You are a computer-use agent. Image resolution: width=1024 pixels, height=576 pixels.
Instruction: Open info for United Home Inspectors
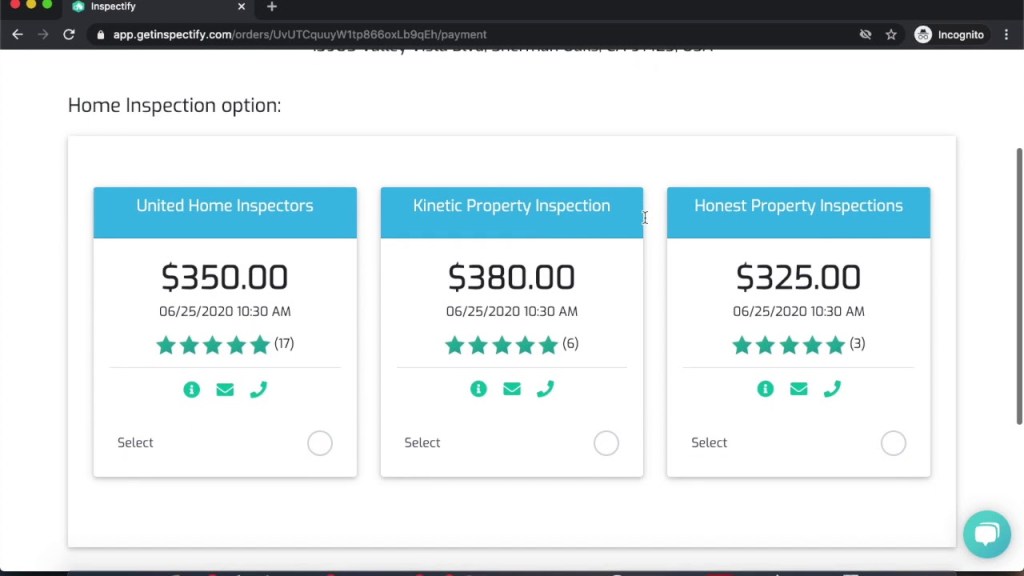point(191,390)
